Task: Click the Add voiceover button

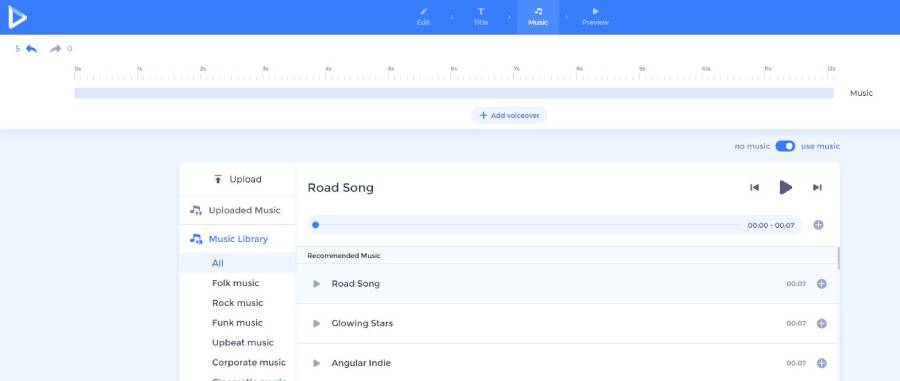Action: pos(509,115)
